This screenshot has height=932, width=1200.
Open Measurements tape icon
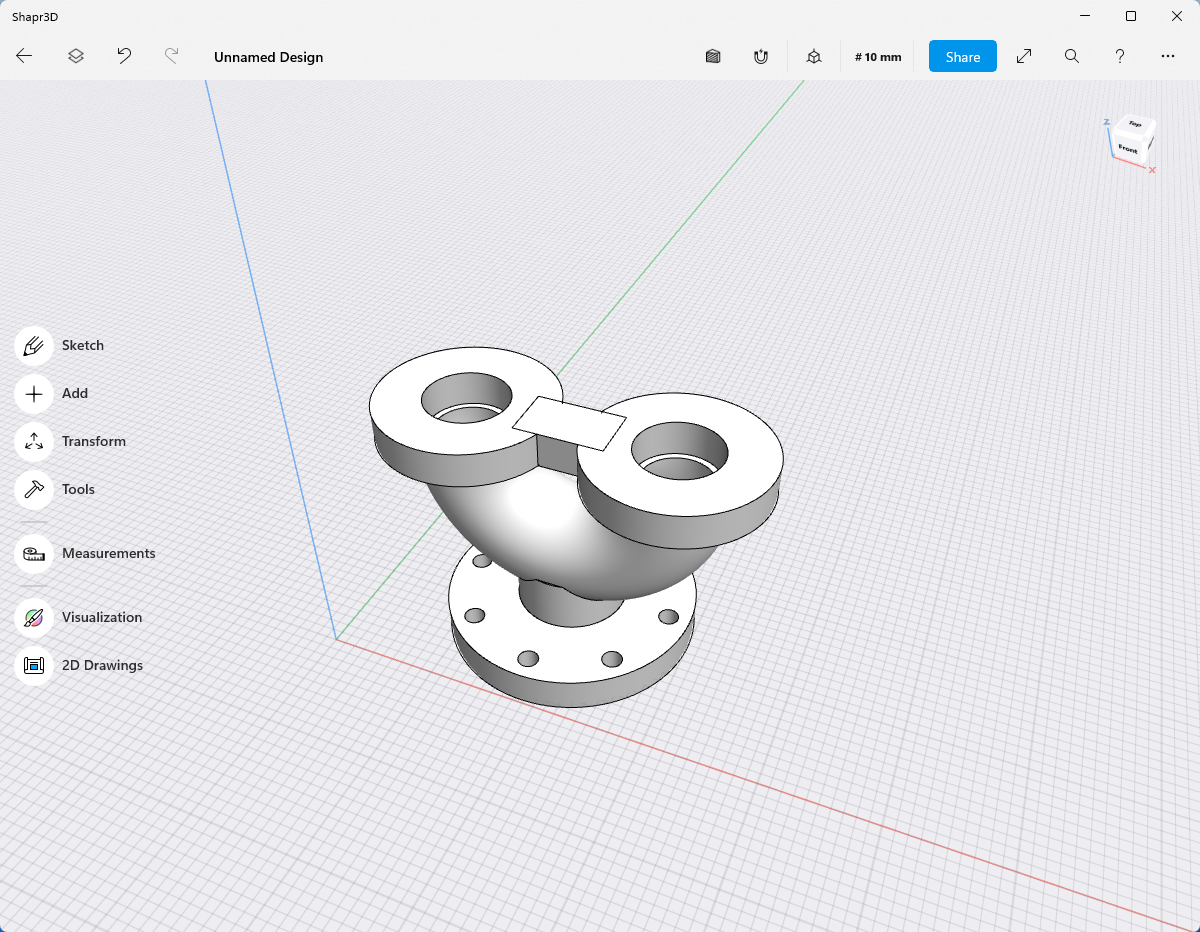(x=34, y=553)
